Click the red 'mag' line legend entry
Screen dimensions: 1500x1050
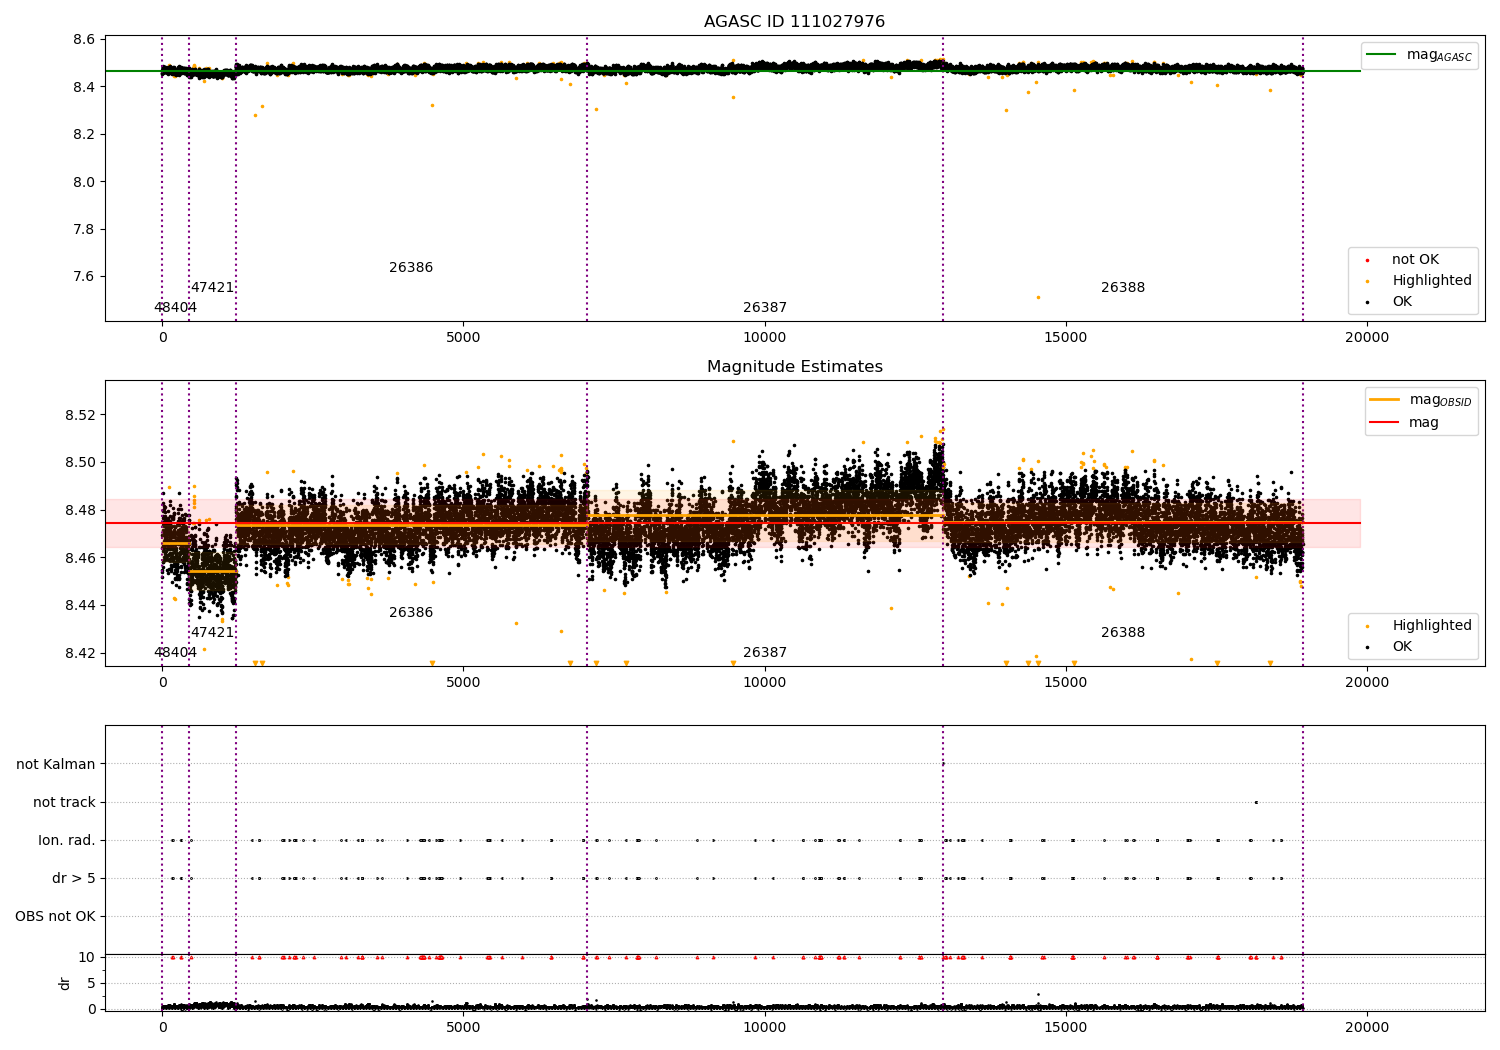[1405, 423]
